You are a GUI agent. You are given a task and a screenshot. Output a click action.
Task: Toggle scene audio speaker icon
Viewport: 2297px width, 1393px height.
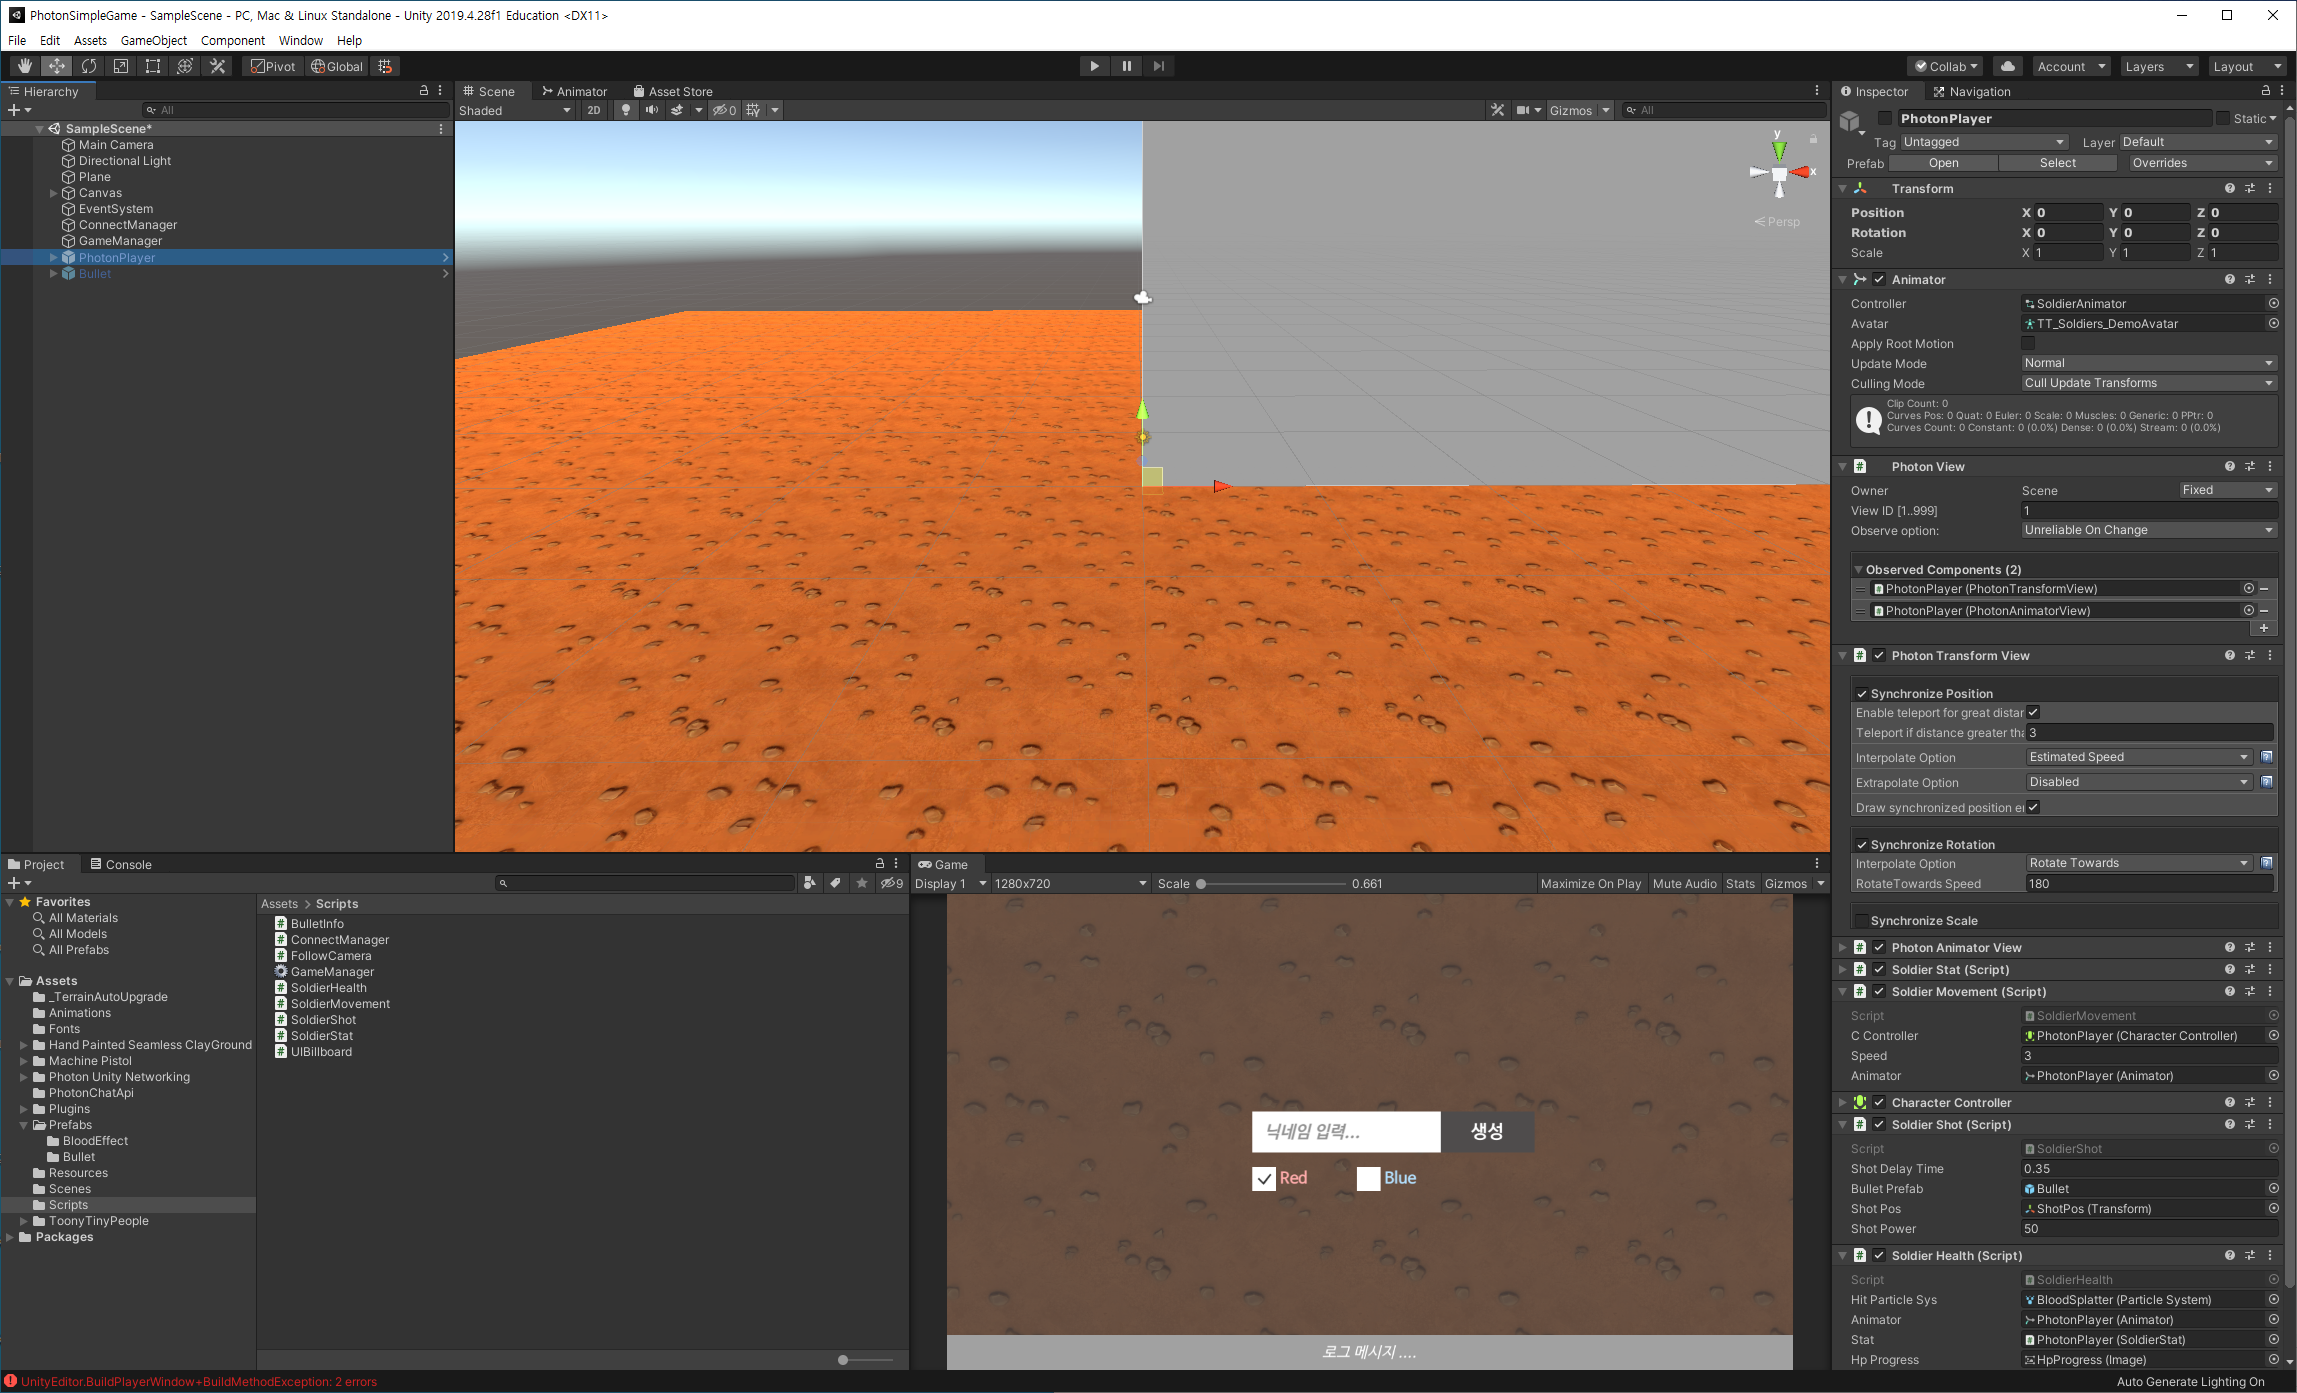coord(652,110)
